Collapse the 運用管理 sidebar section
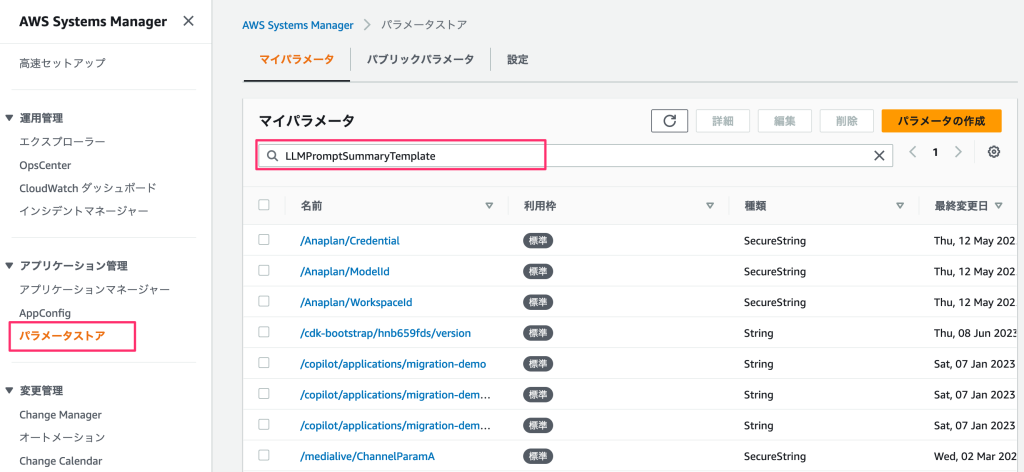Image resolution: width=1024 pixels, height=472 pixels. 9,118
